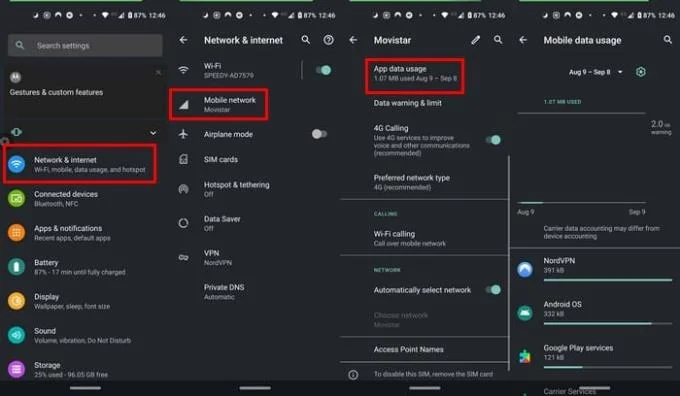
Task: Toggle Airplane mode switch
Action: (319, 134)
